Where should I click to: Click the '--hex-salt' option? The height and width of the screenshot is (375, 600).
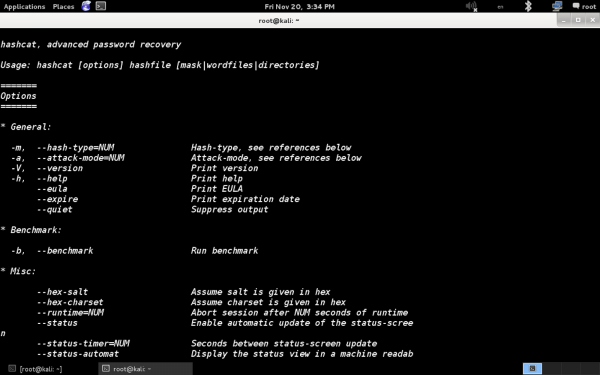click(x=62, y=292)
